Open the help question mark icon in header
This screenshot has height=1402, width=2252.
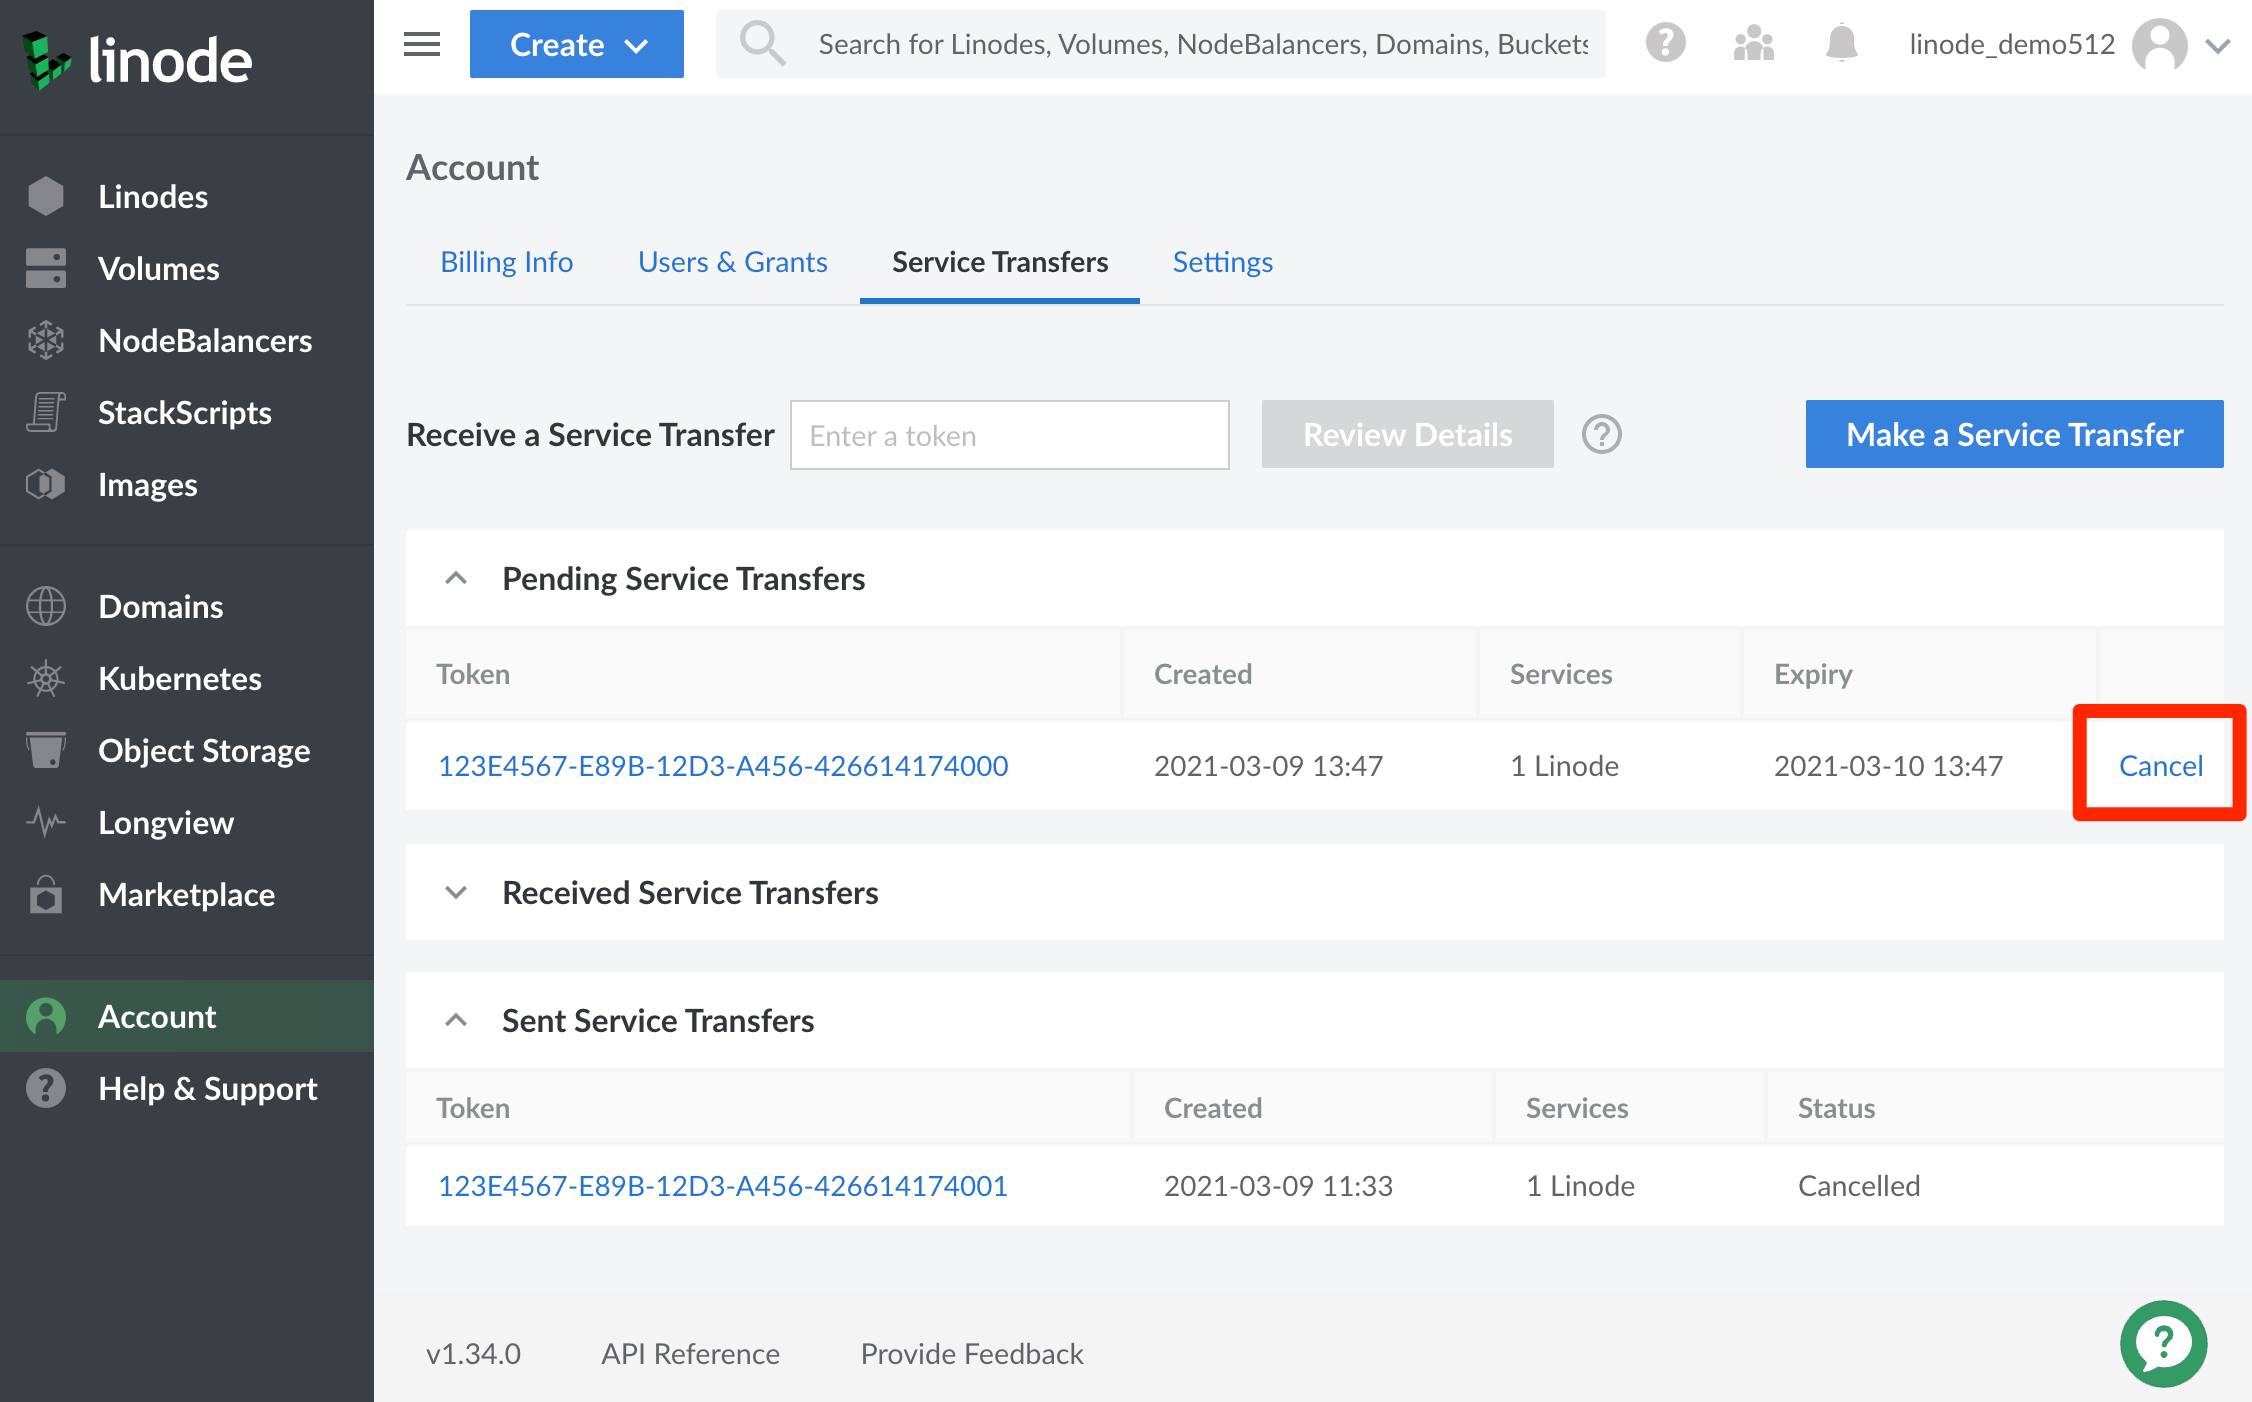[1665, 43]
